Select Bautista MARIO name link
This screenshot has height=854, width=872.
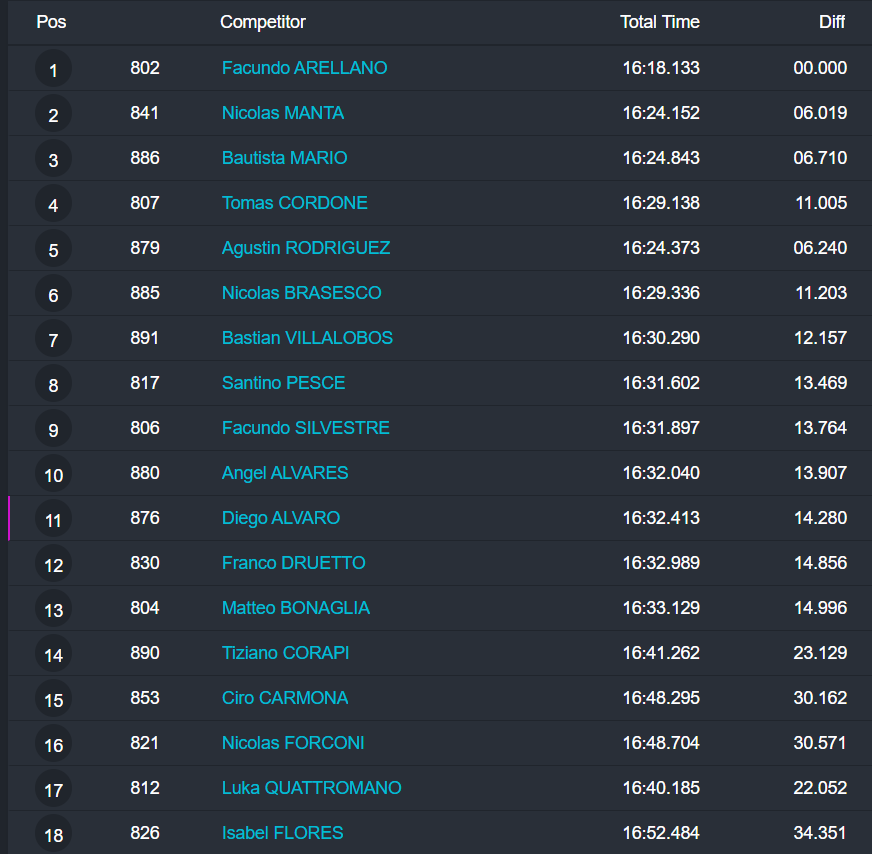(x=284, y=158)
